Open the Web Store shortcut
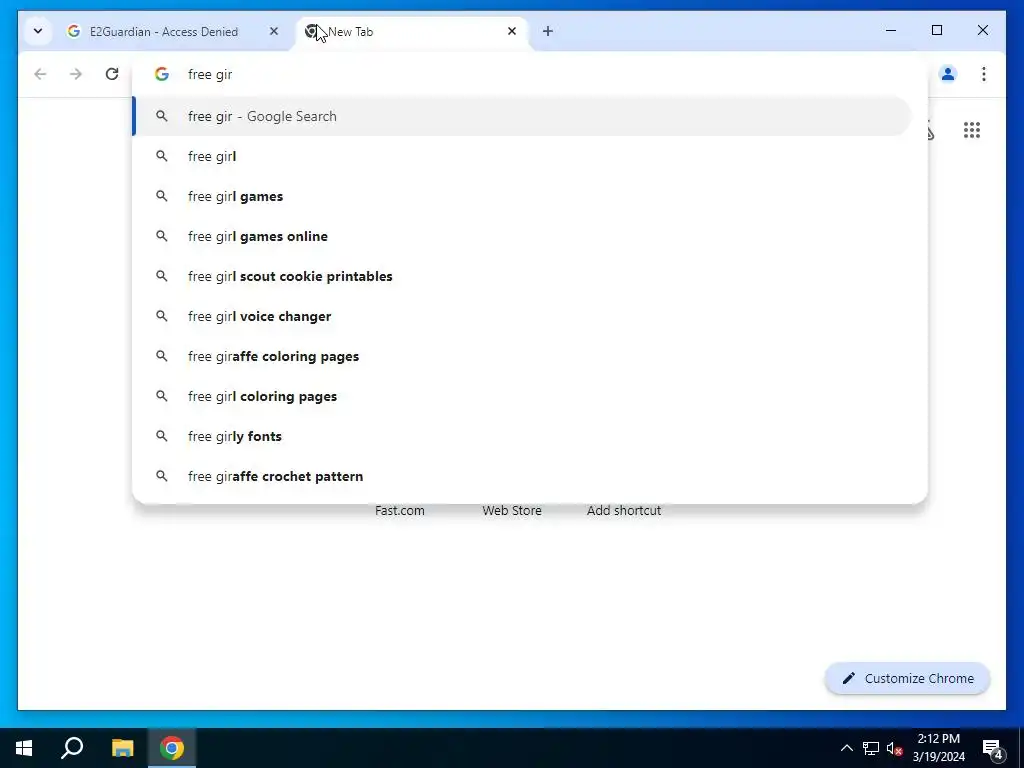 [512, 511]
